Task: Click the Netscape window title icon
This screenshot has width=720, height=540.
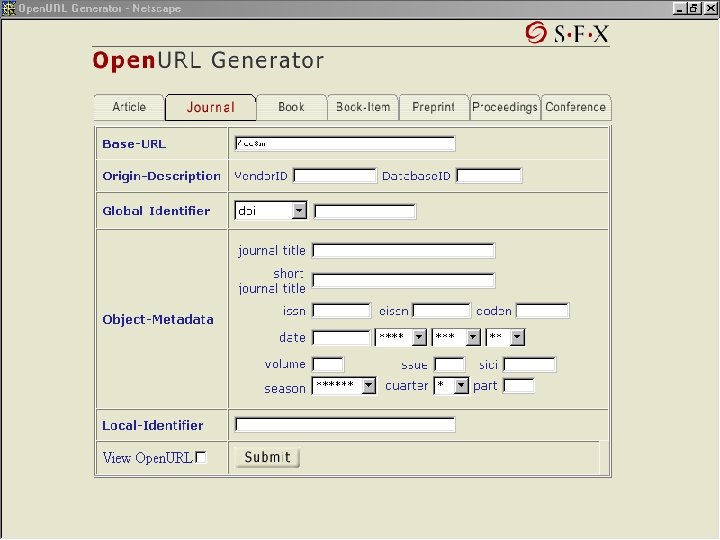Action: (8, 8)
